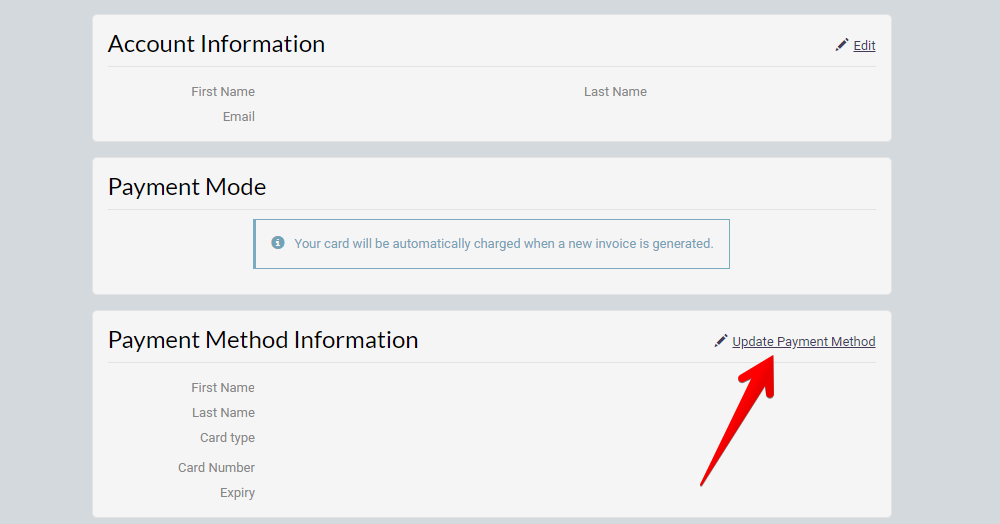Viewport: 1000px width, 524px height.
Task: Click the Payment Method First Name label
Action: click(x=223, y=388)
